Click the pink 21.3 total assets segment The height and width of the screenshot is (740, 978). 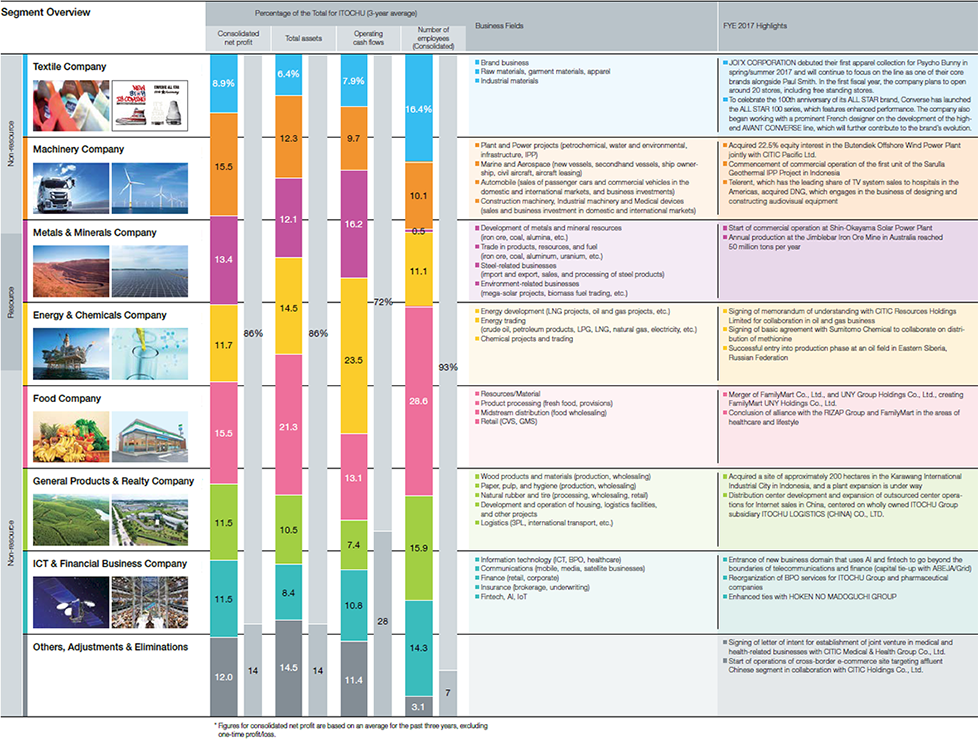pyautogui.click(x=289, y=426)
